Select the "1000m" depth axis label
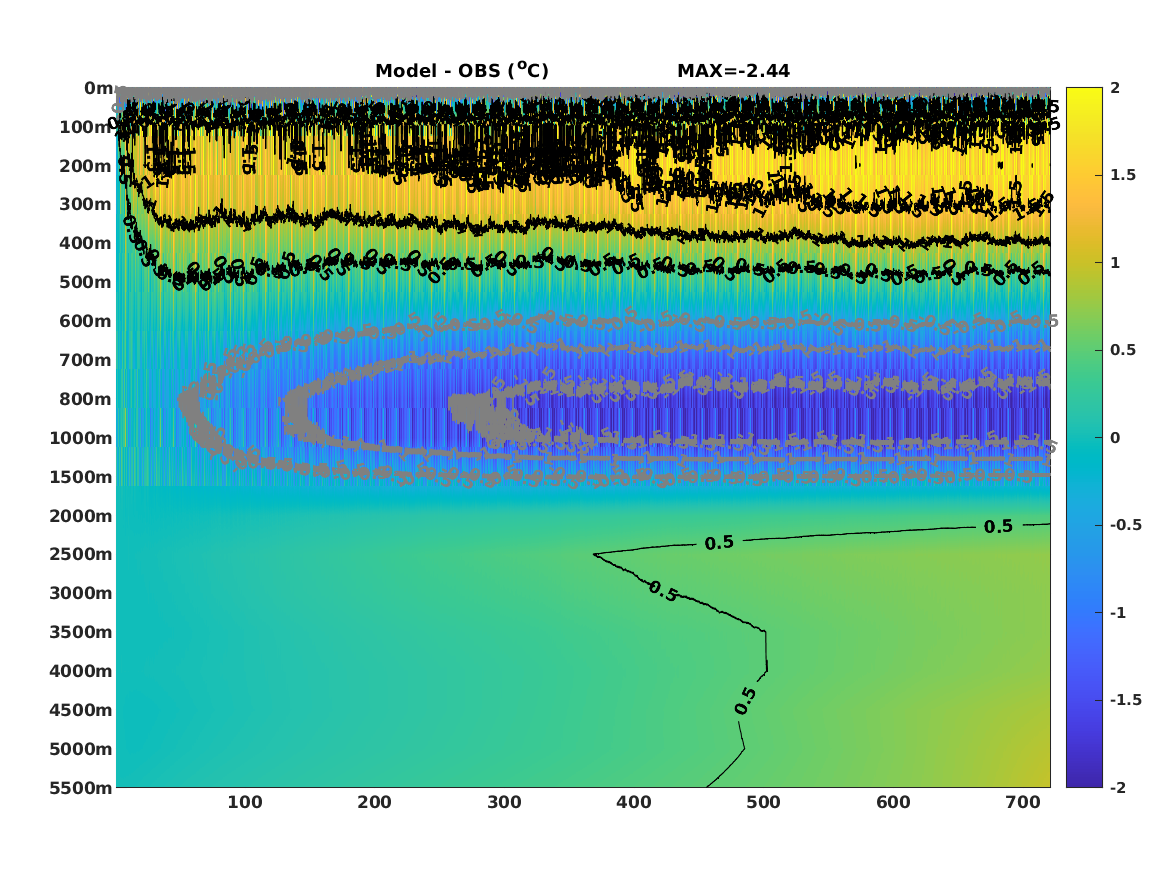The height and width of the screenshot is (875, 1167). point(81,438)
